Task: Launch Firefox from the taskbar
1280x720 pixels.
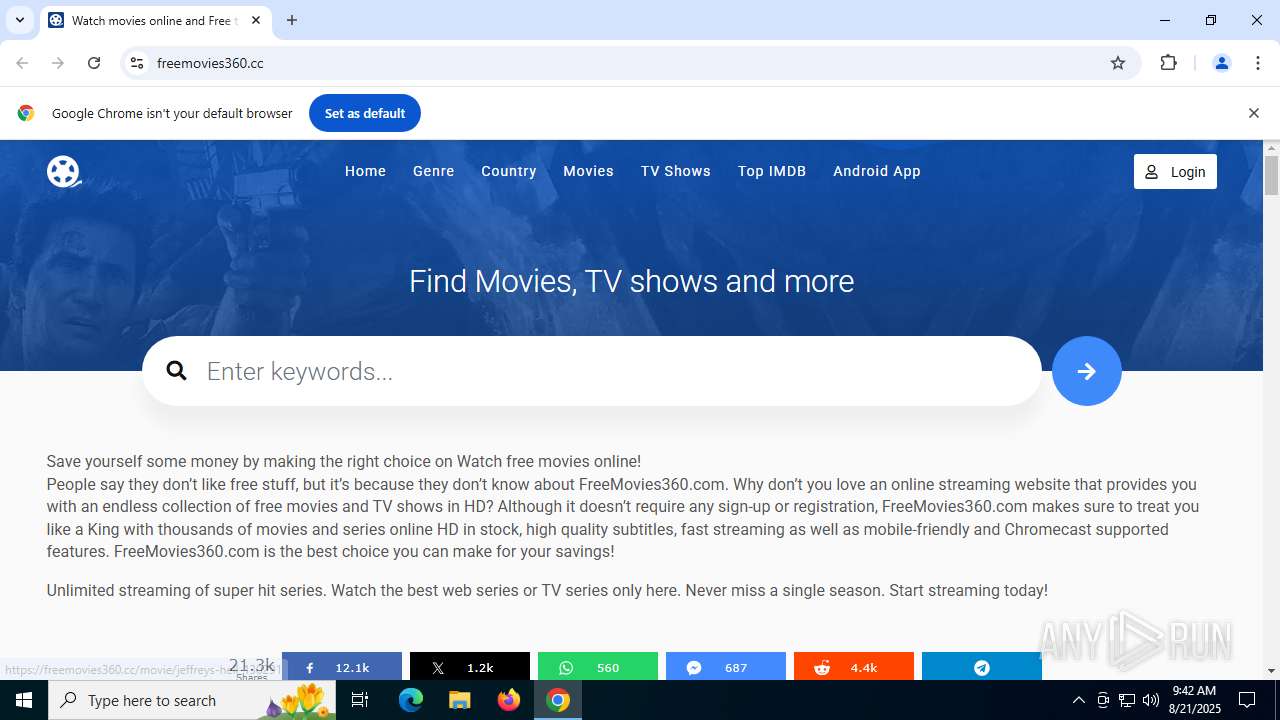Action: [x=509, y=700]
